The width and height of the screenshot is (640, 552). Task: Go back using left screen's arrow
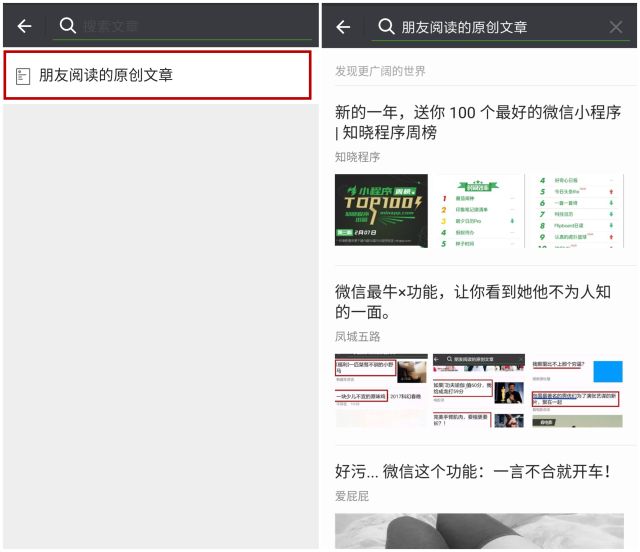tap(24, 26)
